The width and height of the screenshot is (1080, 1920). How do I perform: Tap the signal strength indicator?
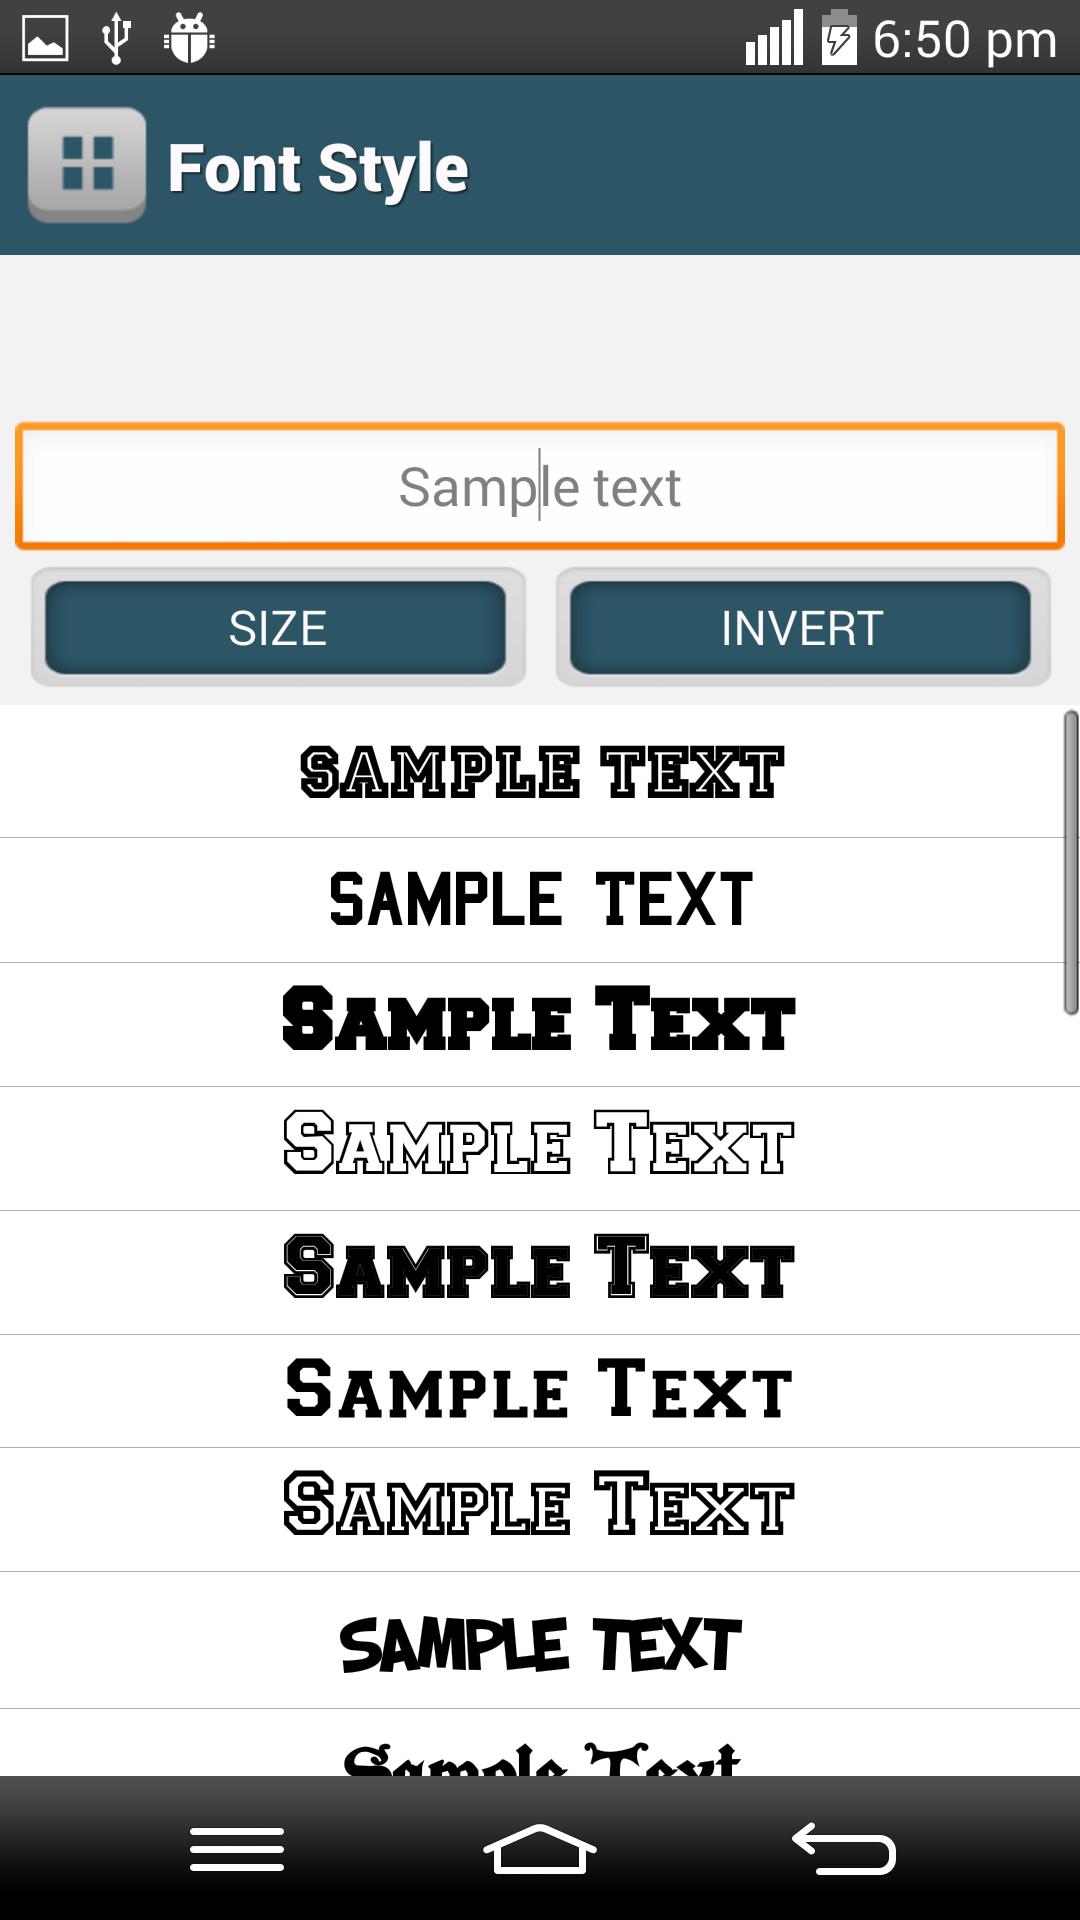click(775, 39)
